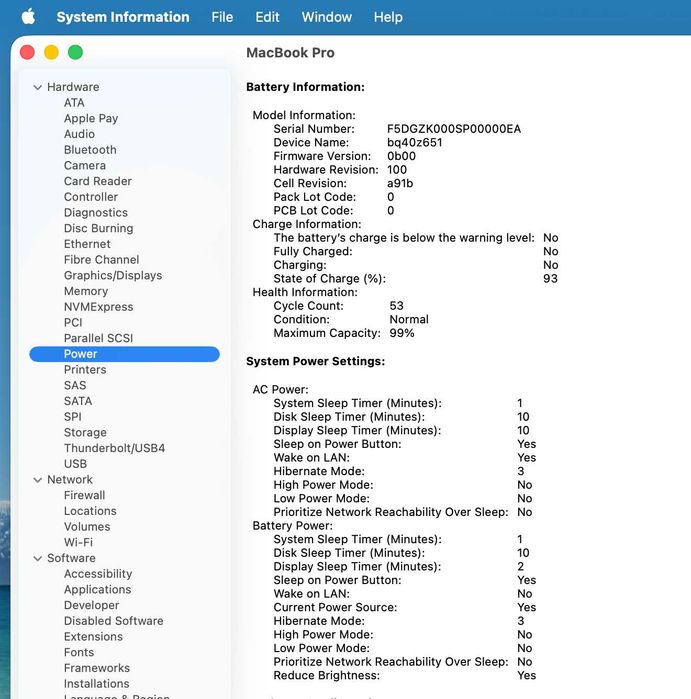Select Storage in the sidebar

click(85, 432)
